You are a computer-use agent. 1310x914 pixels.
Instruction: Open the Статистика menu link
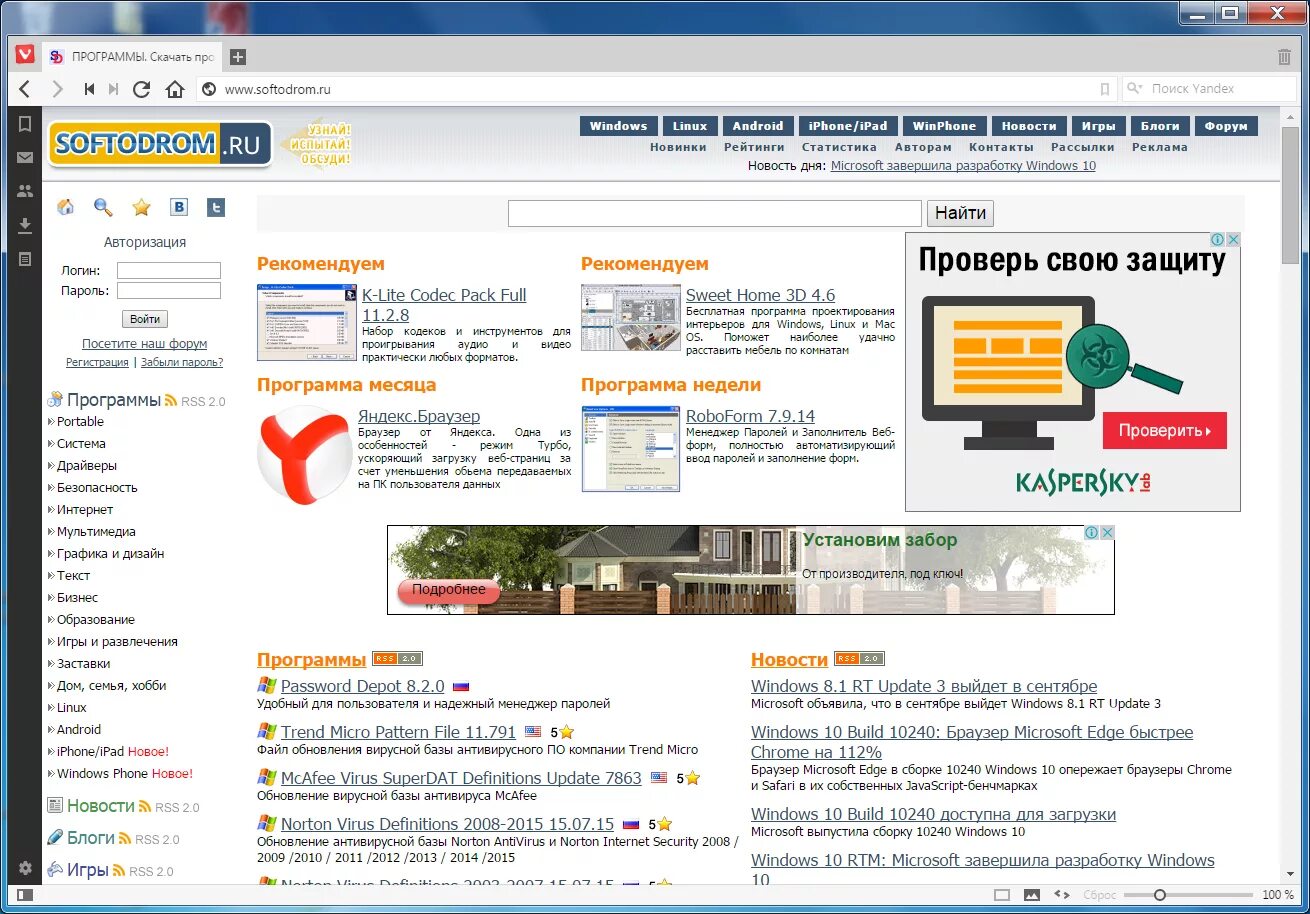pos(839,147)
